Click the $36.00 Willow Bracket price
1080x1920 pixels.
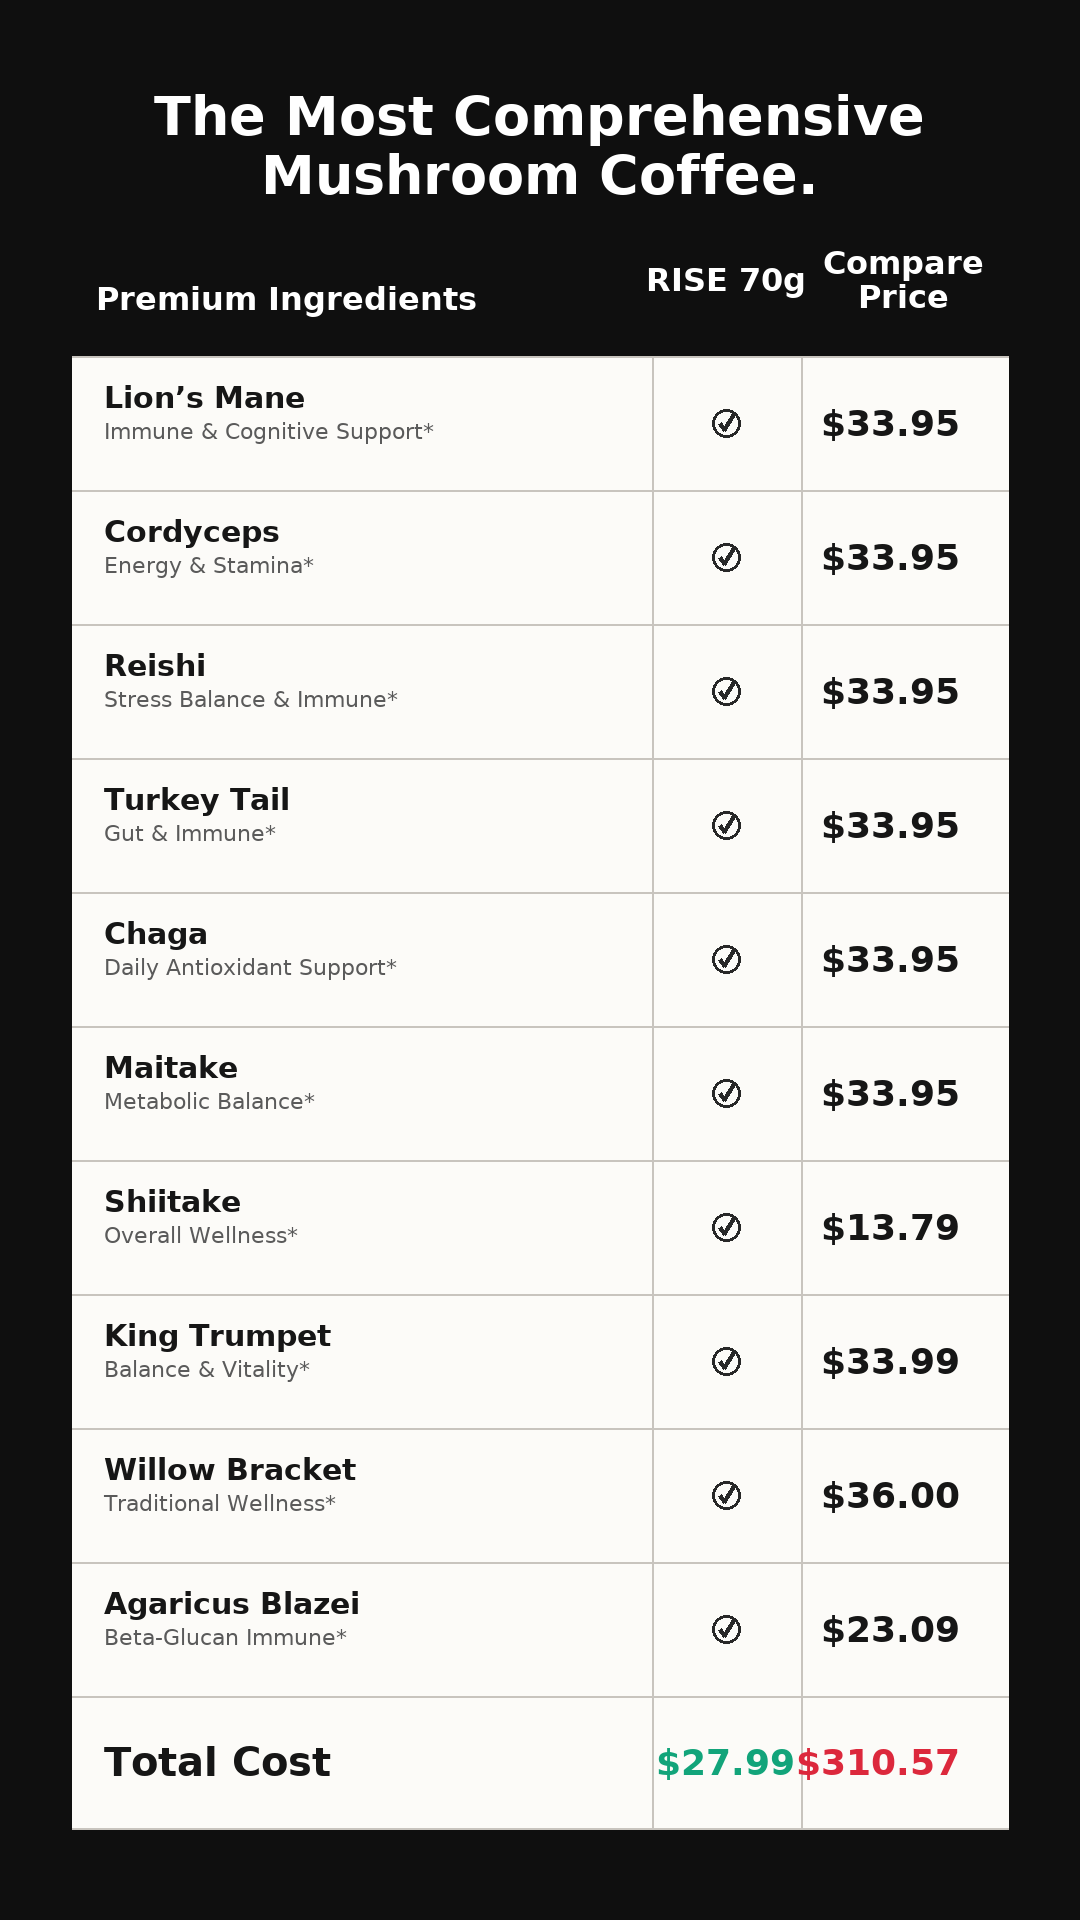coord(890,1496)
